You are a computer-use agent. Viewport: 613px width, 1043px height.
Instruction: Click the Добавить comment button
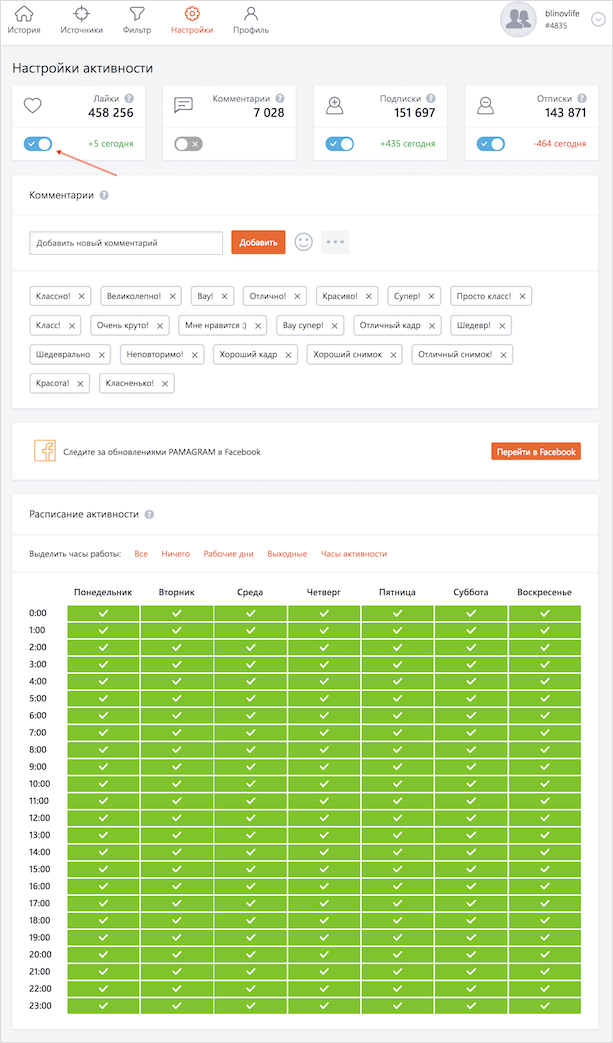click(258, 242)
